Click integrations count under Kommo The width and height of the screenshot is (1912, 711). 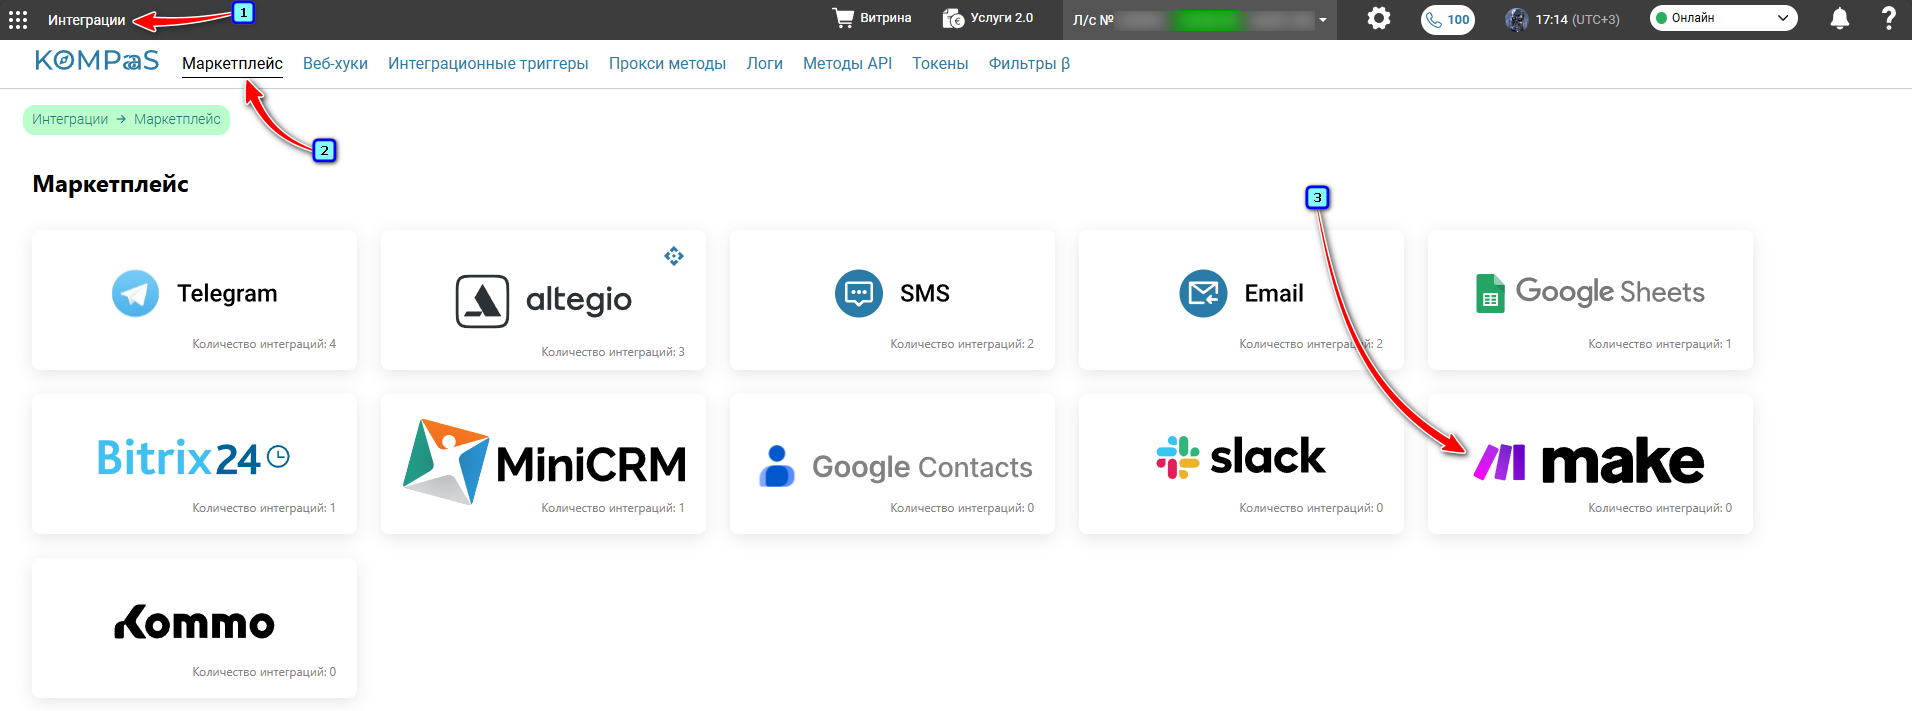264,672
